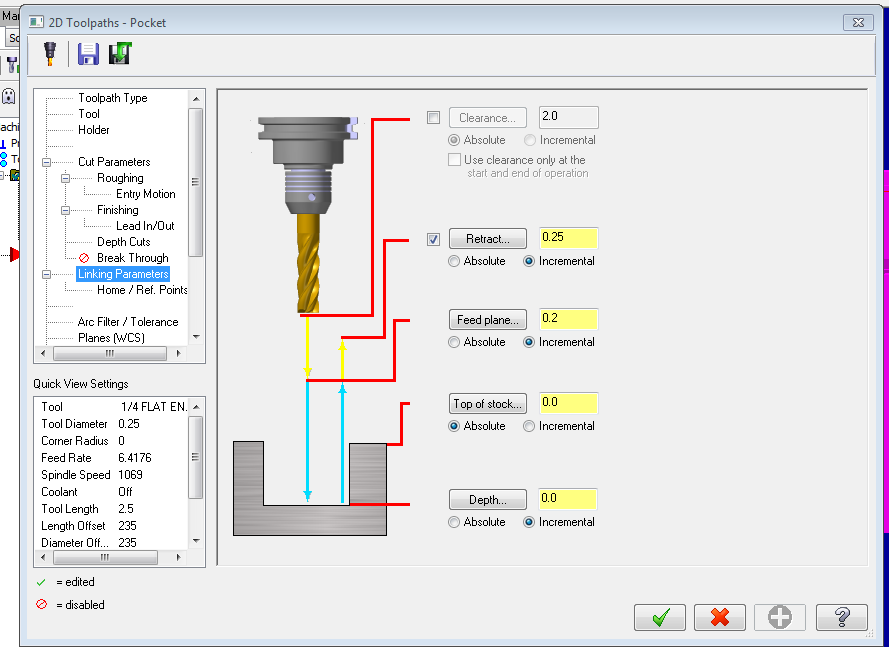Open Depth Cuts page
Image resolution: width=889 pixels, height=647 pixels.
[123, 242]
